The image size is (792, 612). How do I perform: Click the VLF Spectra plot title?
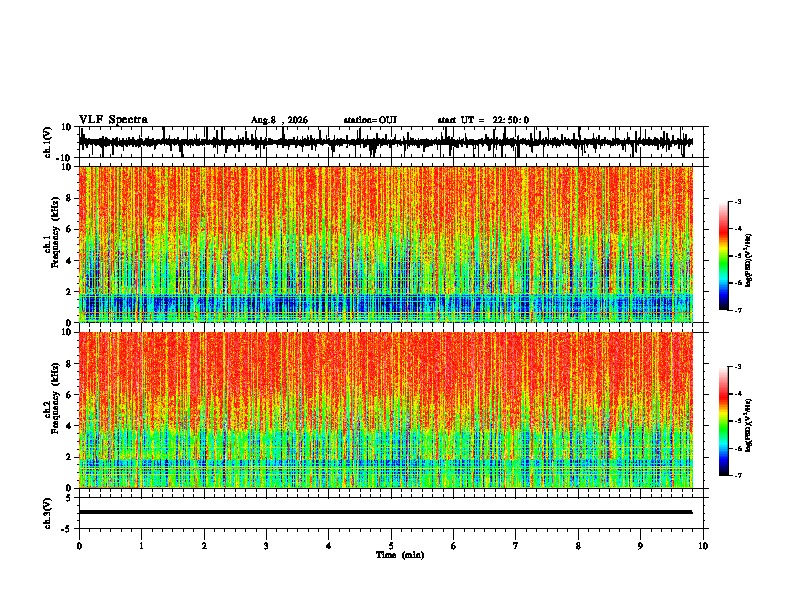point(113,120)
